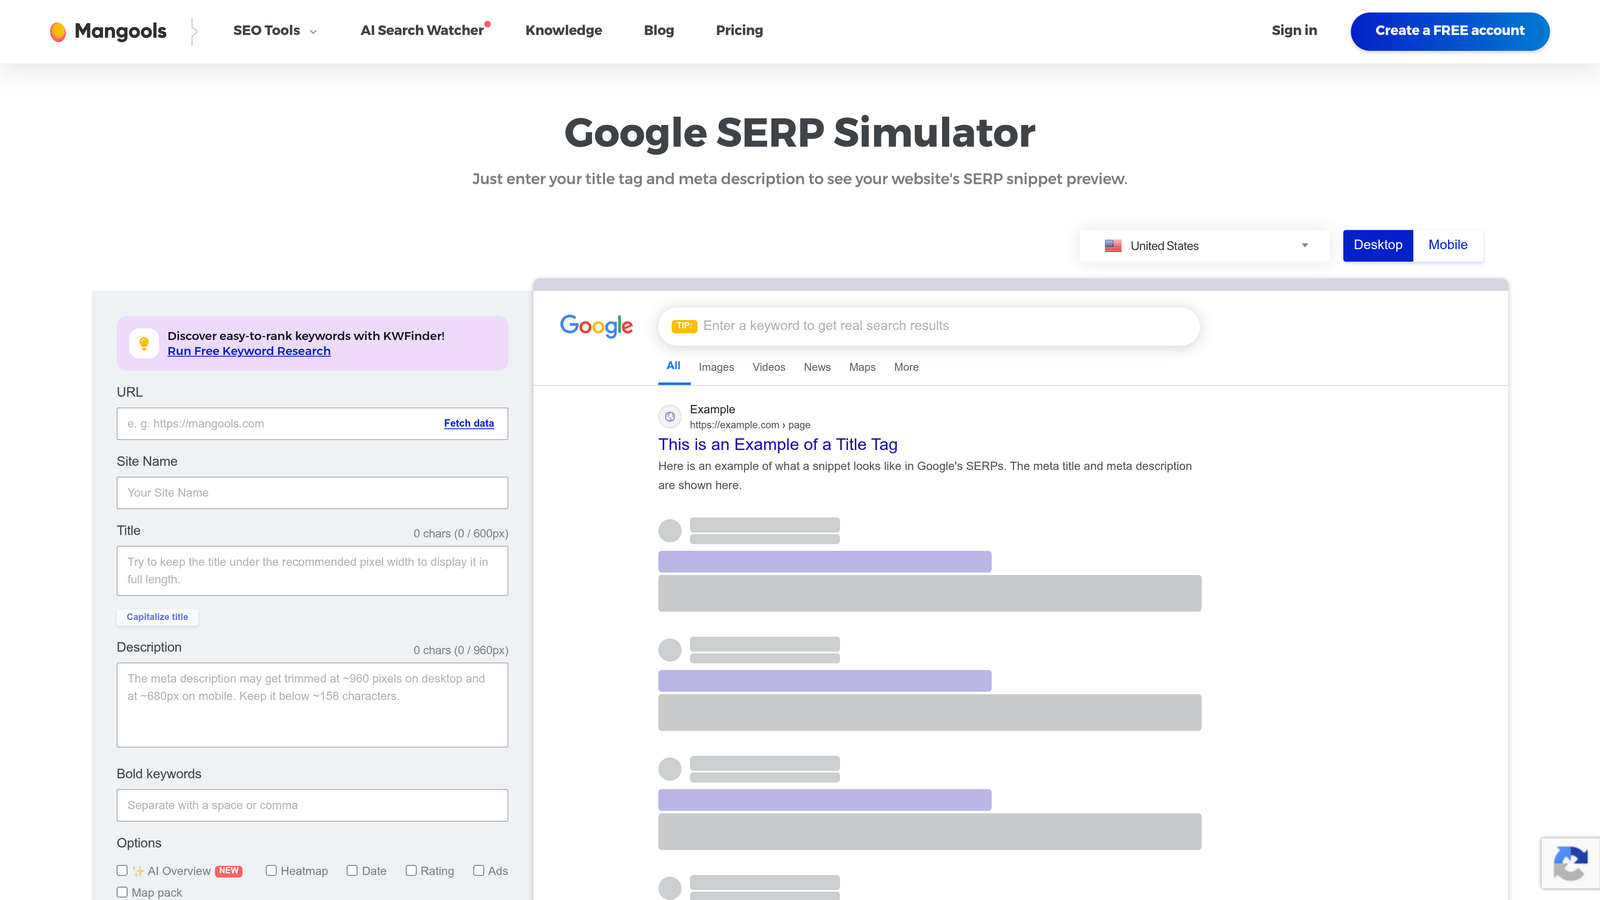Focus the Description text area
1600x900 pixels.
click(312, 705)
